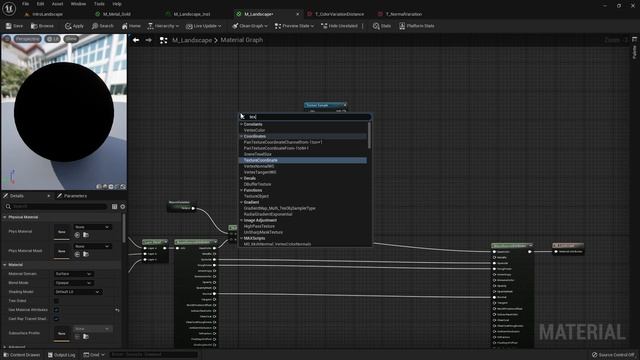Navigate back with the left arrow
The width and height of the screenshot is (640, 360).
click(136, 40)
